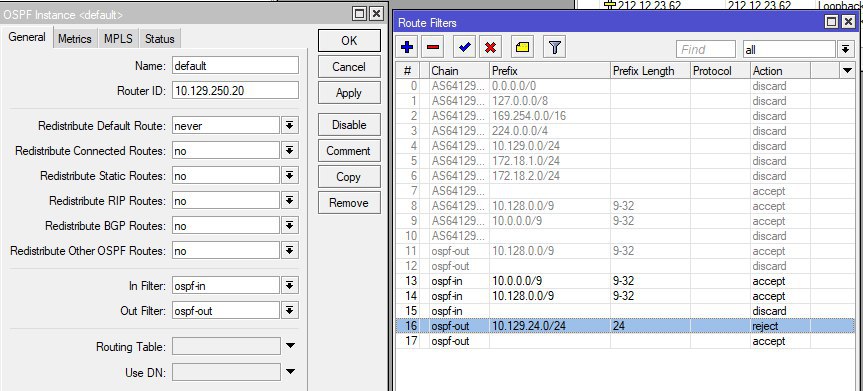Click the Router ID input field

coord(235,90)
